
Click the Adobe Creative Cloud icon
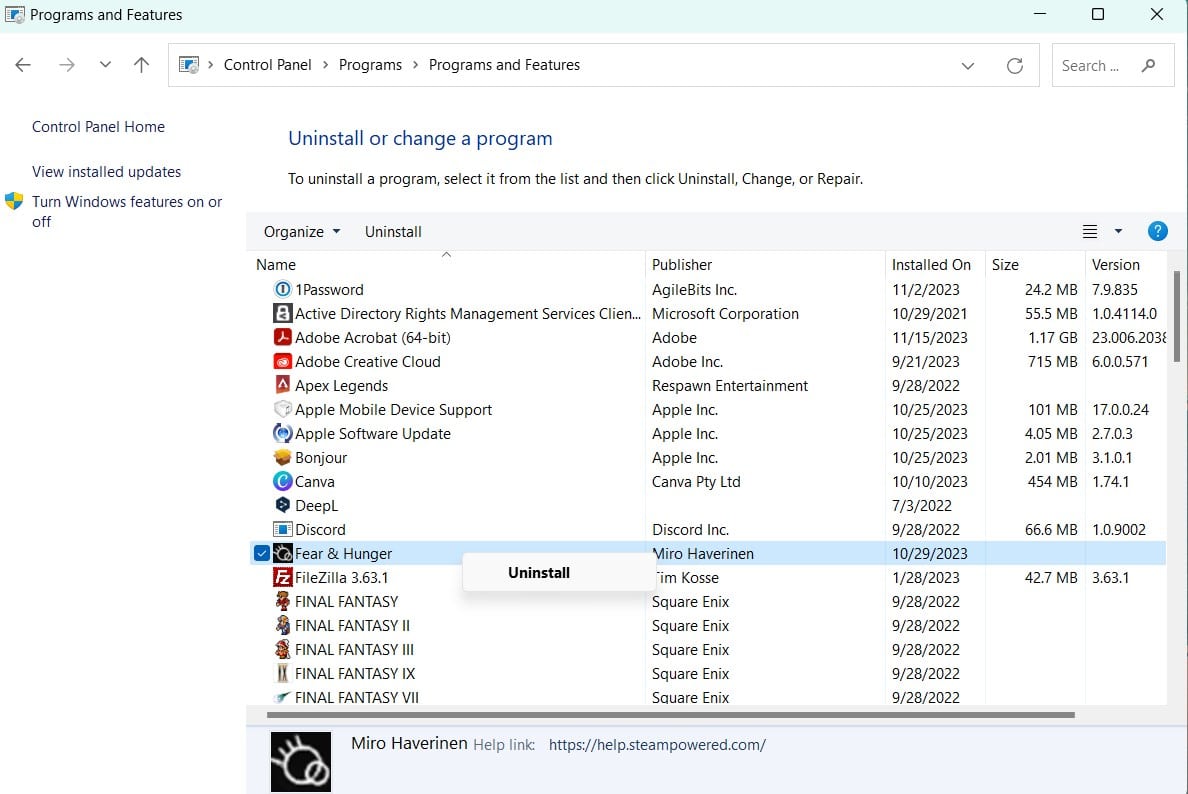pos(283,361)
